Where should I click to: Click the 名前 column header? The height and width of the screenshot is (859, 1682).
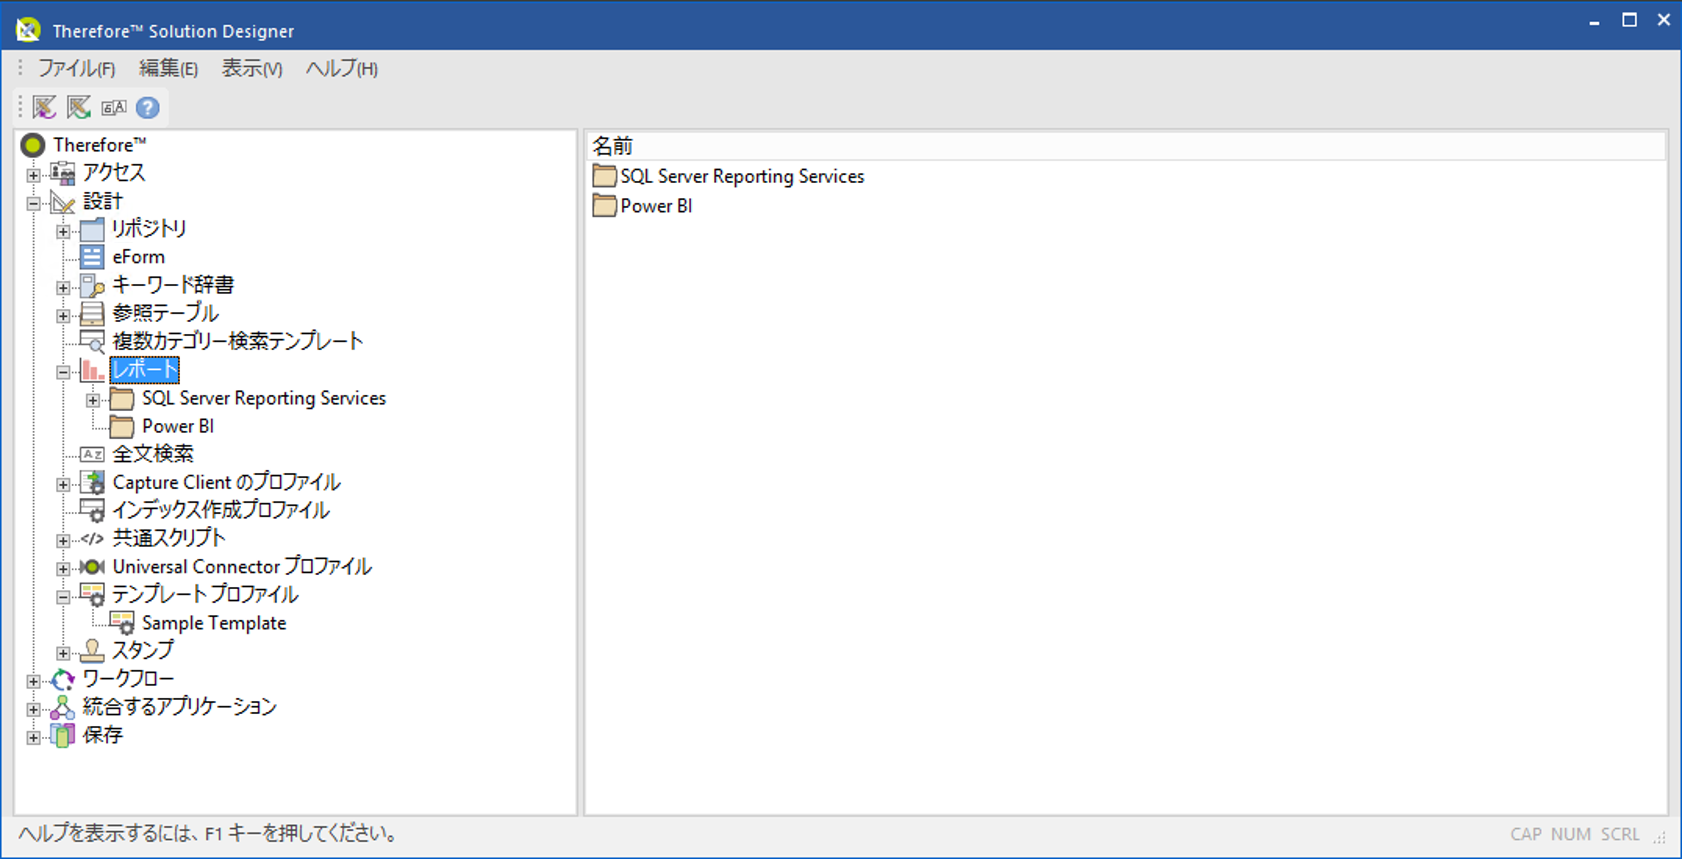click(613, 146)
